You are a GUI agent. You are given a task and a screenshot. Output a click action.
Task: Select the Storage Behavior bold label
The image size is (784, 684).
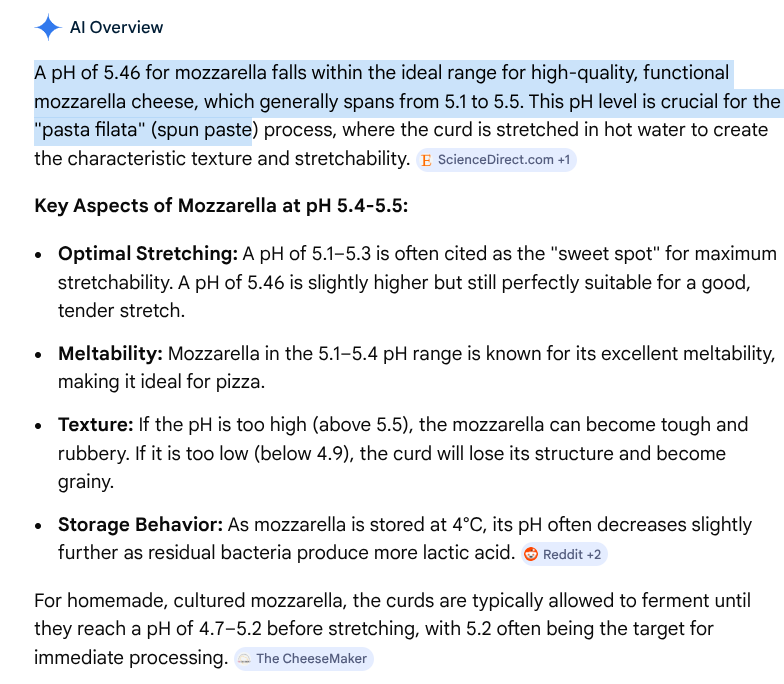pos(140,525)
